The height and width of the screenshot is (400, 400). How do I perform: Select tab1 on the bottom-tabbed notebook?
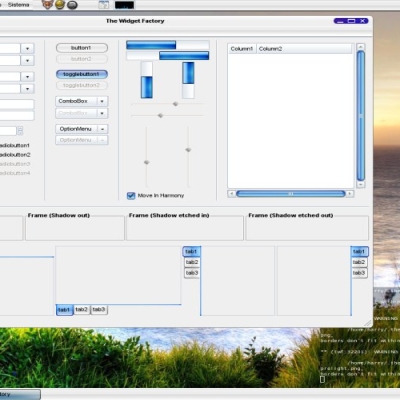point(64,310)
